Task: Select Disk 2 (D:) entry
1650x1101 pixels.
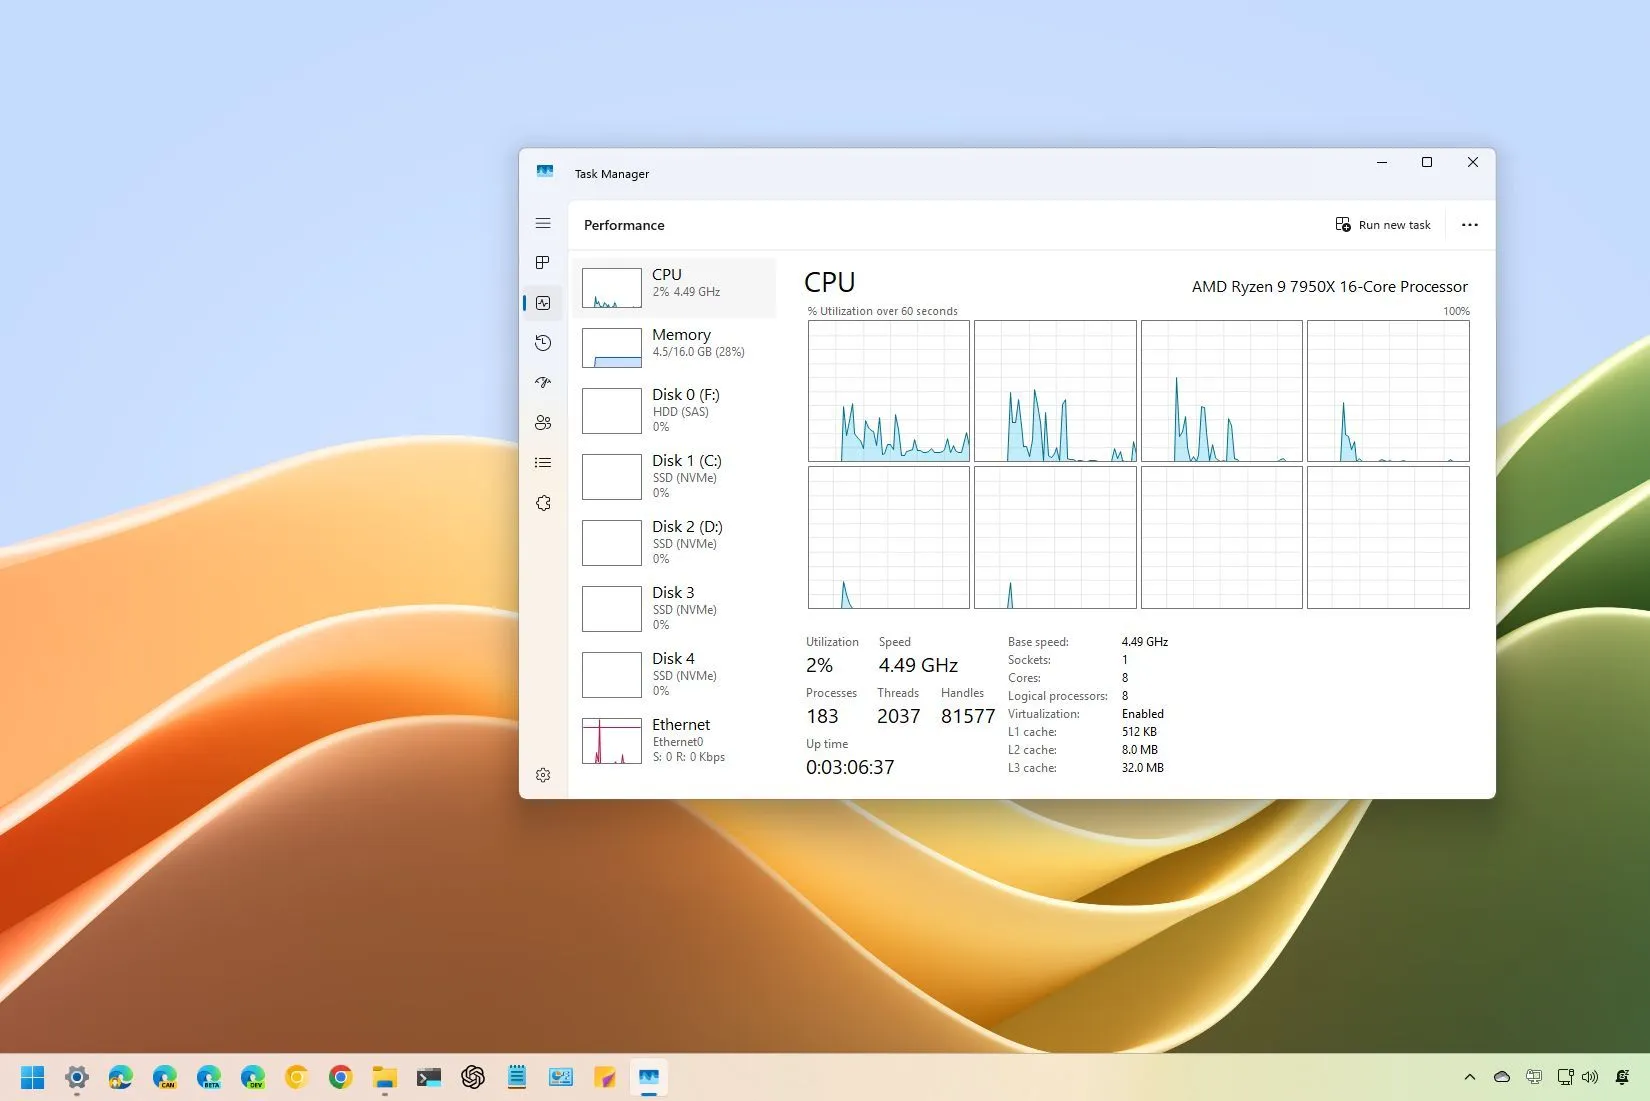Action: (674, 543)
